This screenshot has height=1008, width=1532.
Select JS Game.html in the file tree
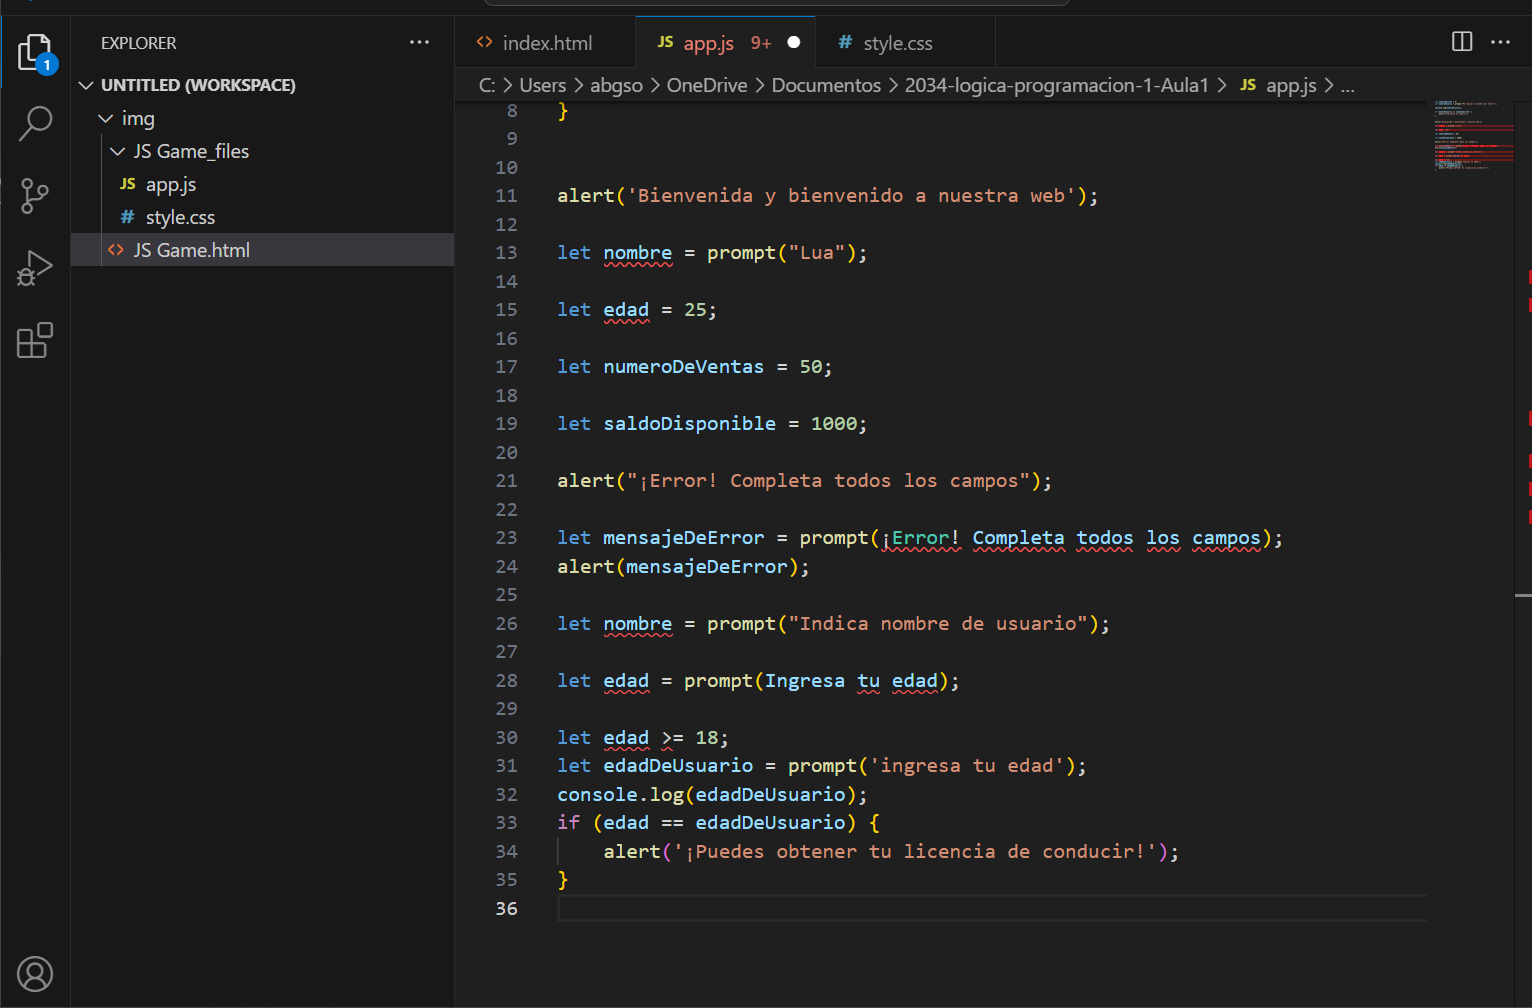coord(262,250)
